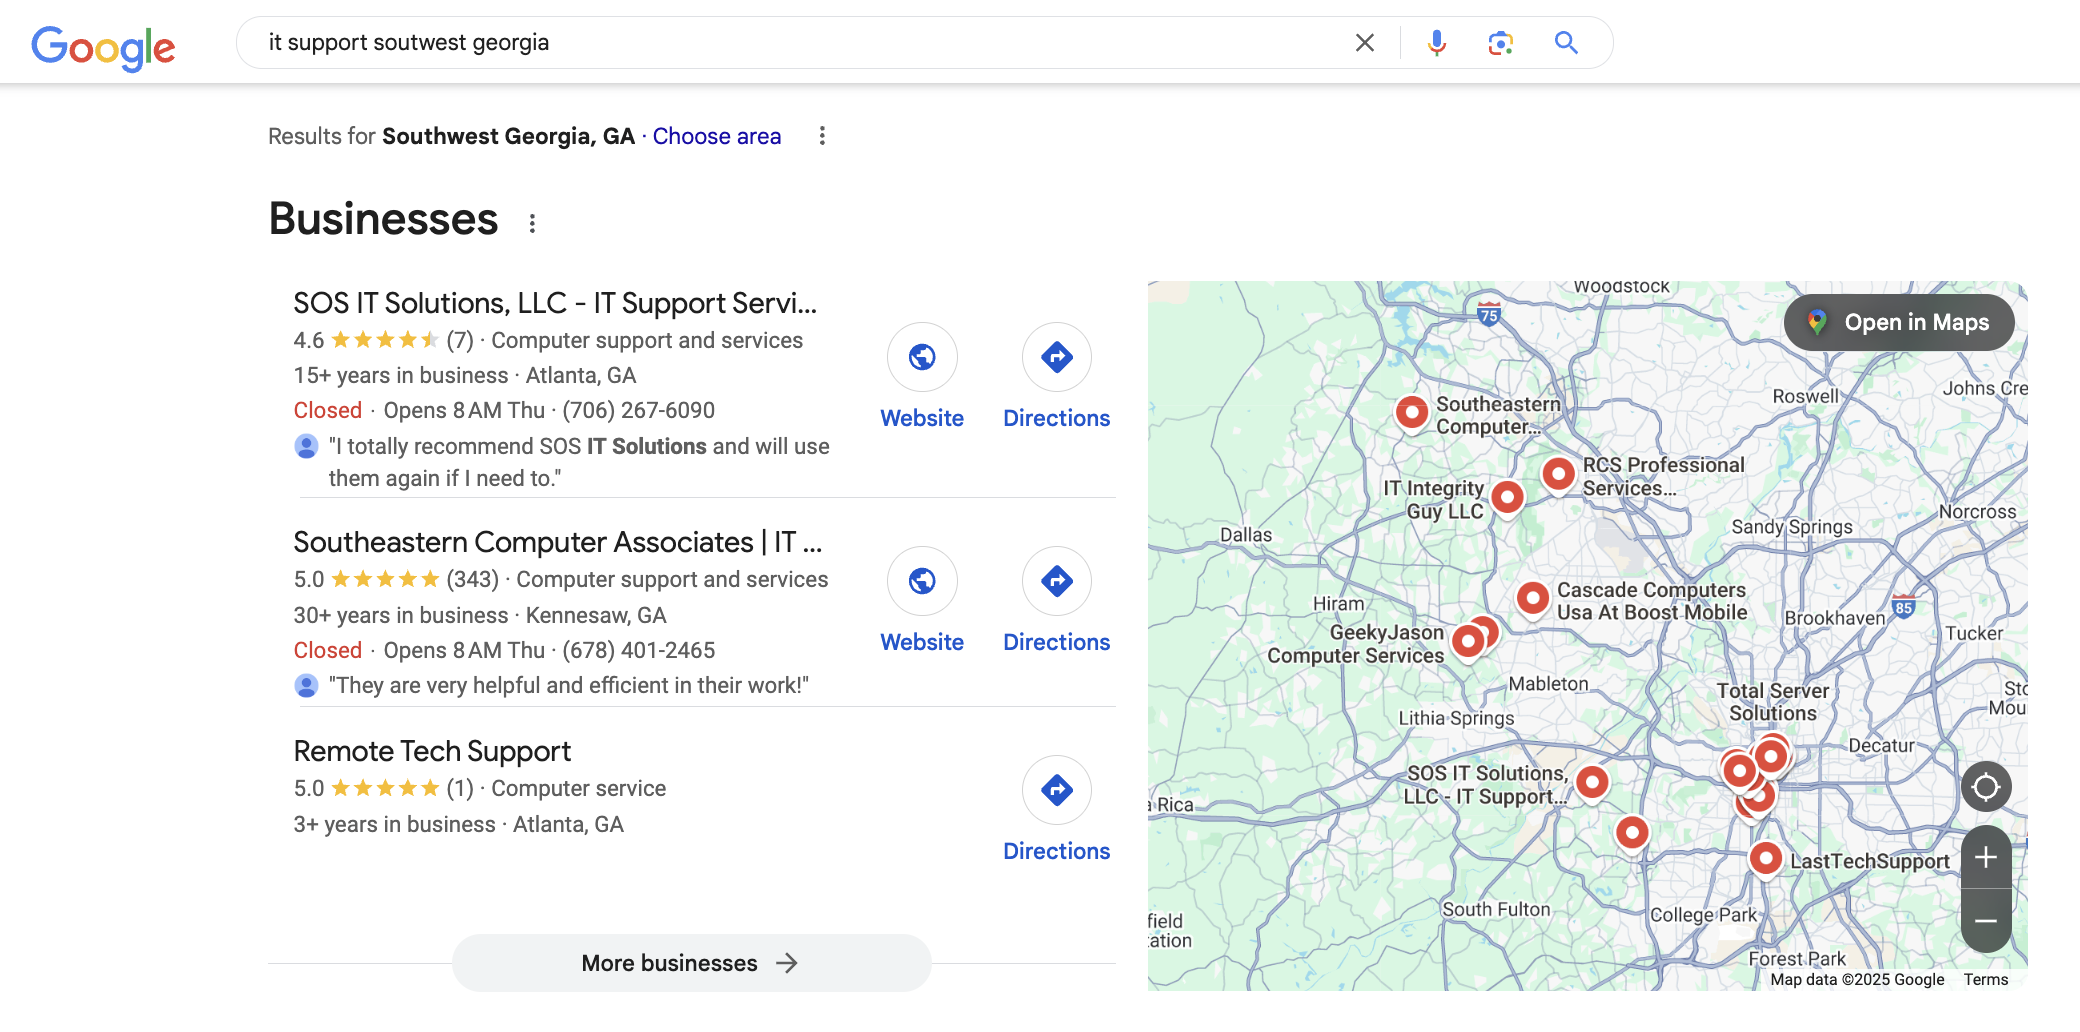Open SOS IT Solutions website globe icon
Screen dimensions: 2080x1032
pyautogui.click(x=922, y=357)
